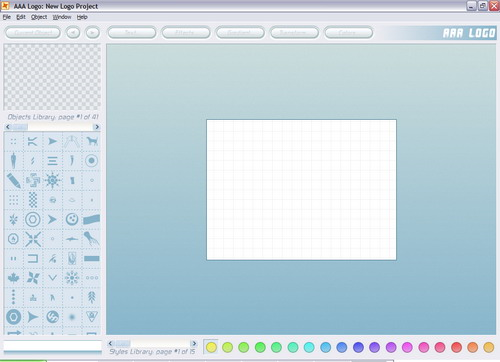
Task: Pick the square dot-grid shape
Action: (13, 200)
